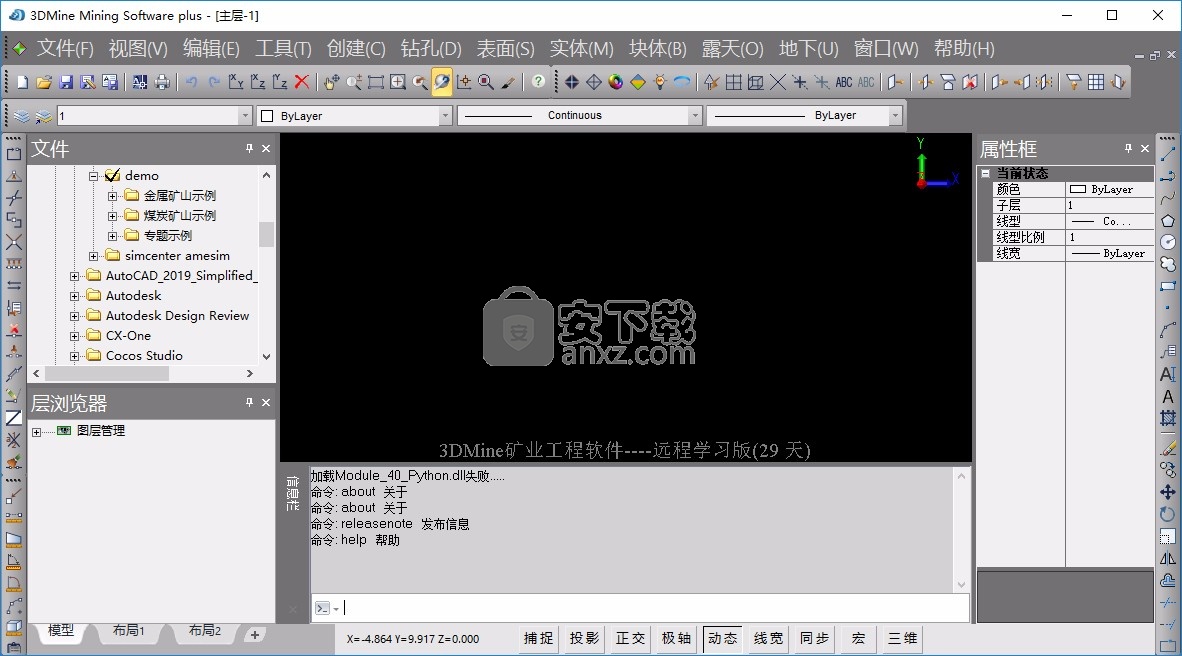This screenshot has width=1182, height=656.
Task: Open the ByLayer color dropdown
Action: tap(445, 115)
